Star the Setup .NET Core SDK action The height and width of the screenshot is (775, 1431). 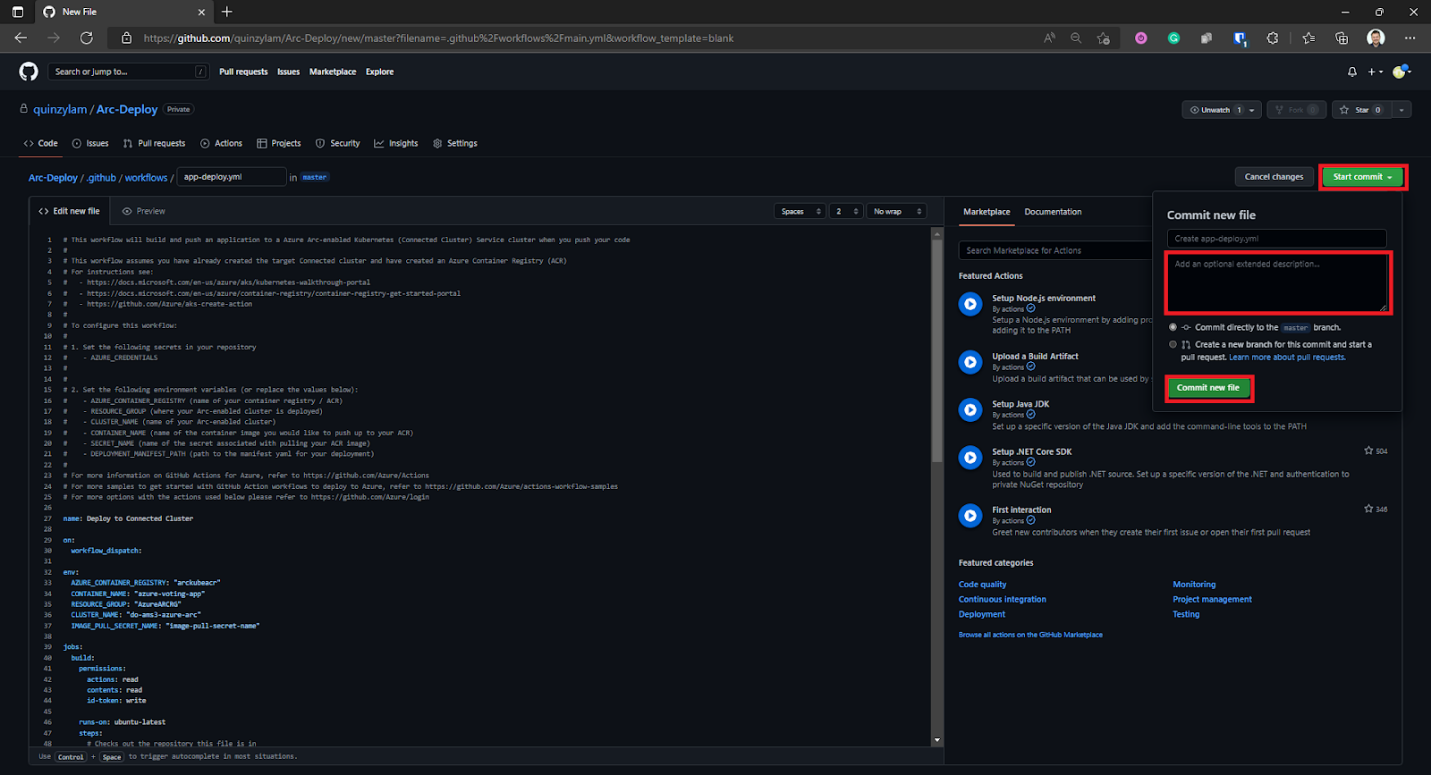pos(1368,451)
